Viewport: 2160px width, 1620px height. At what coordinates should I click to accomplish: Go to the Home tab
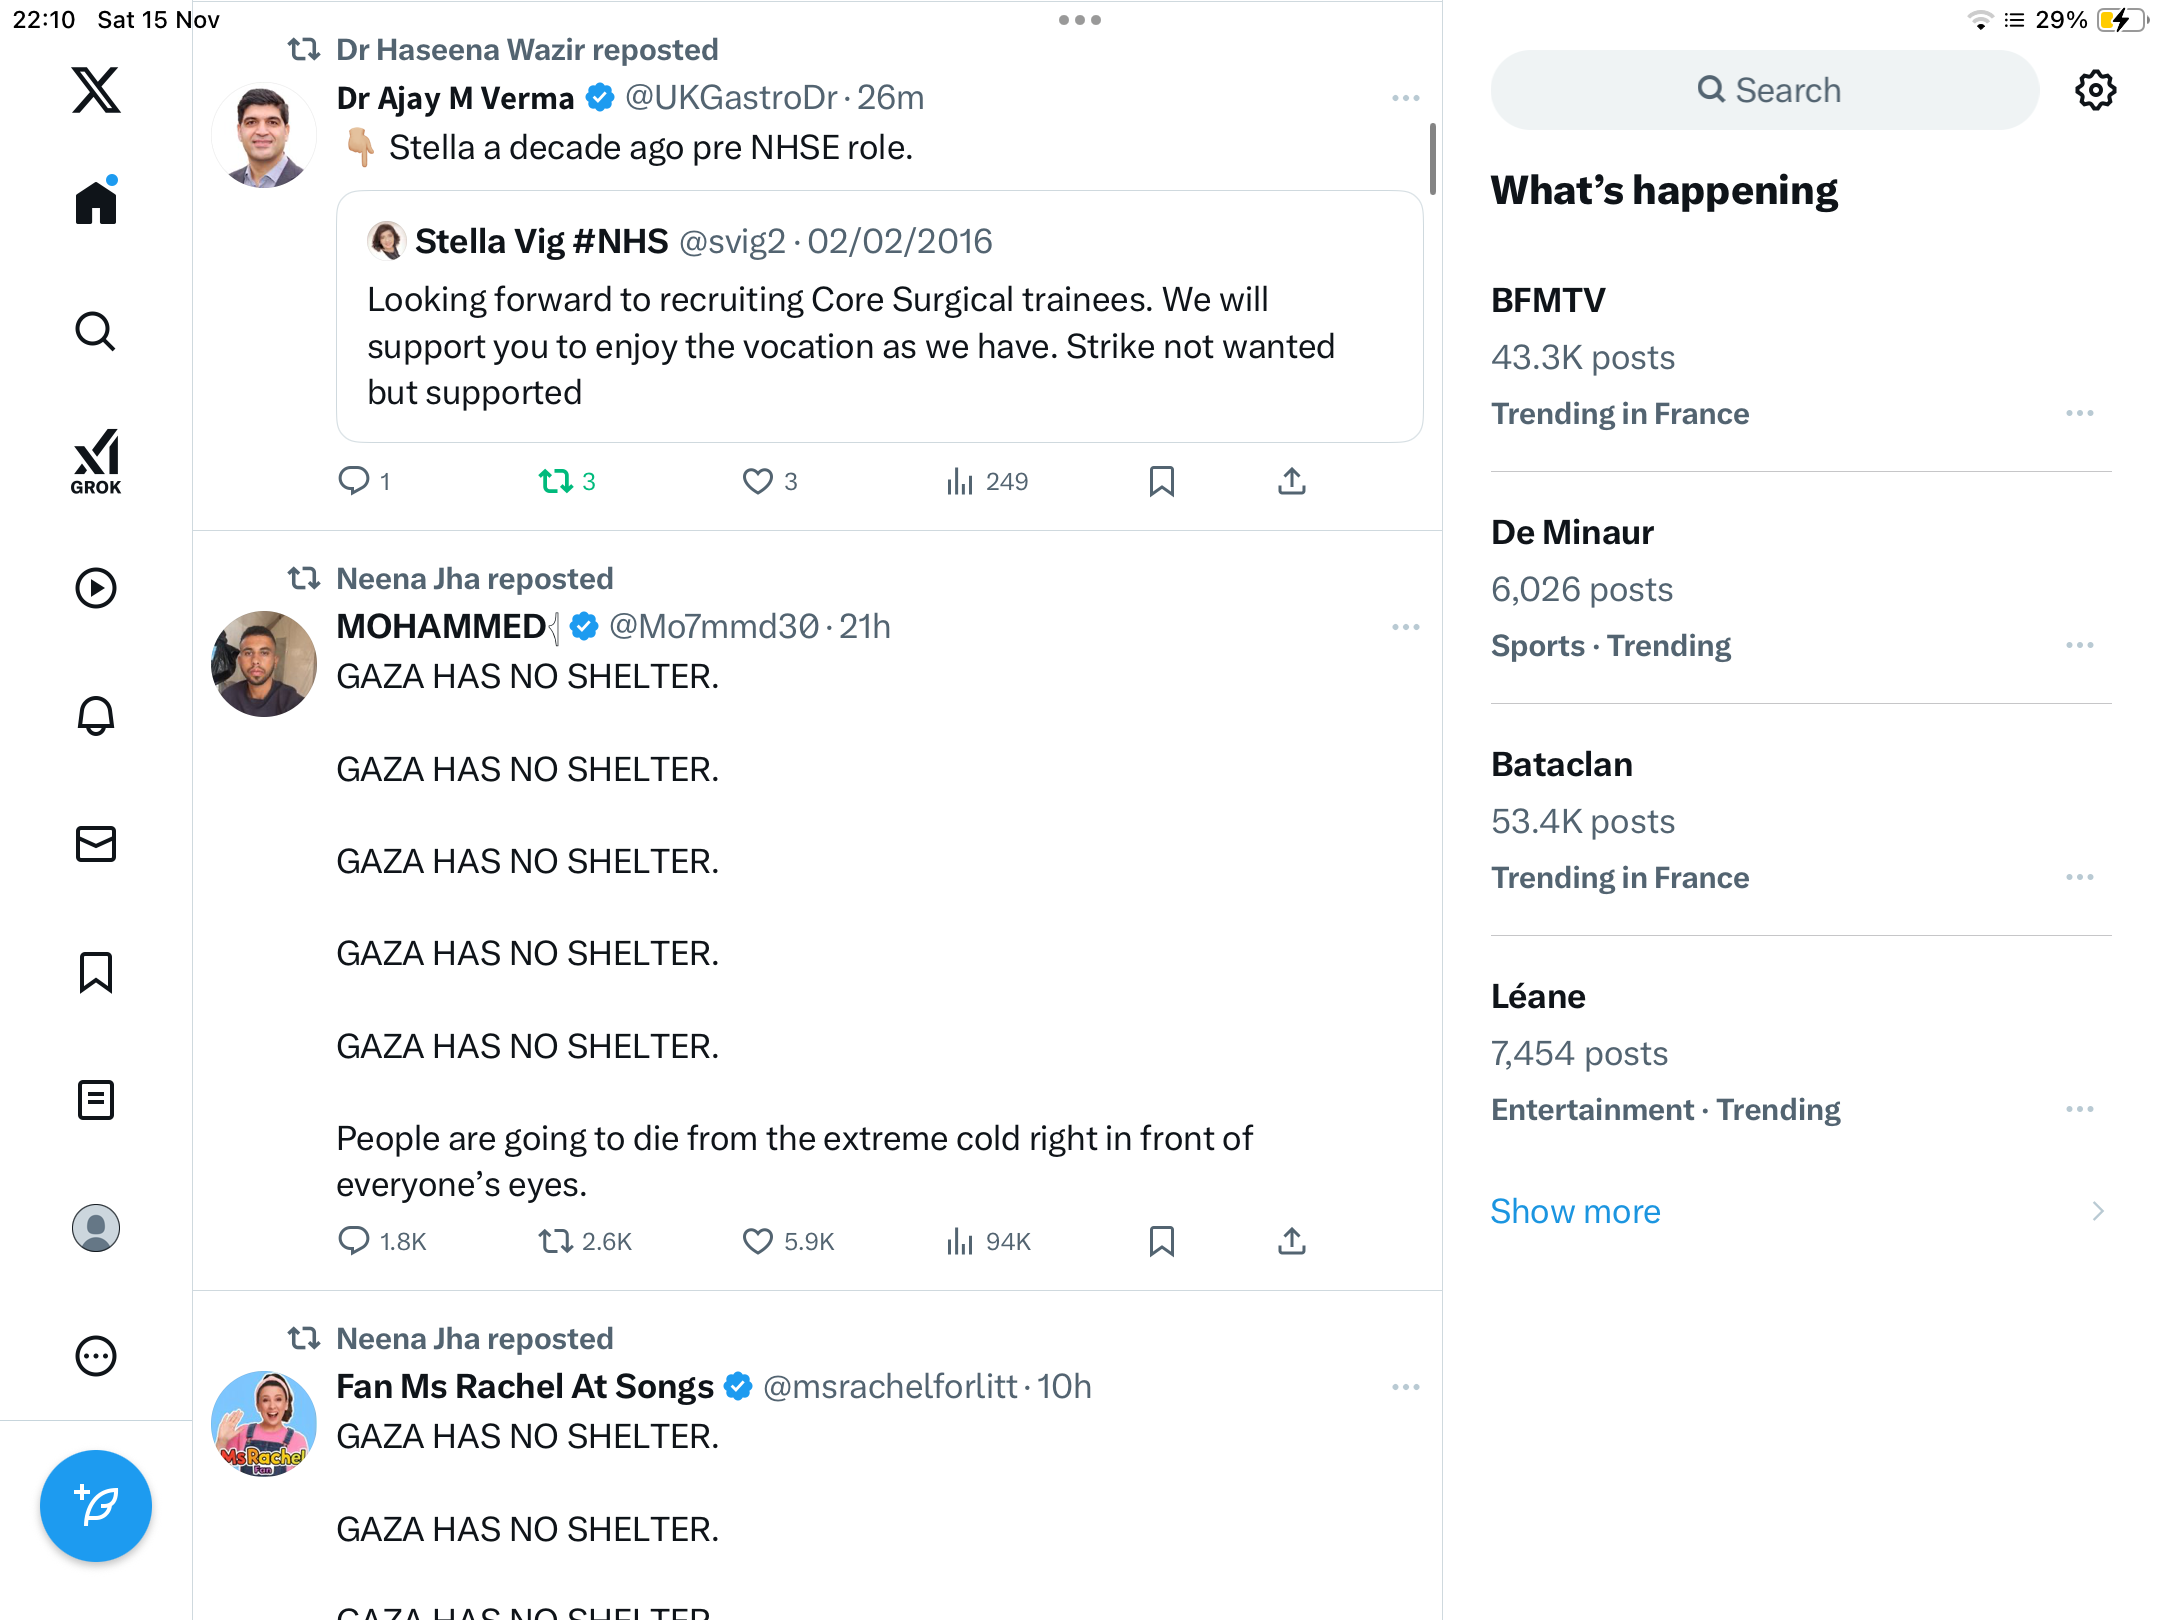pyautogui.click(x=96, y=203)
